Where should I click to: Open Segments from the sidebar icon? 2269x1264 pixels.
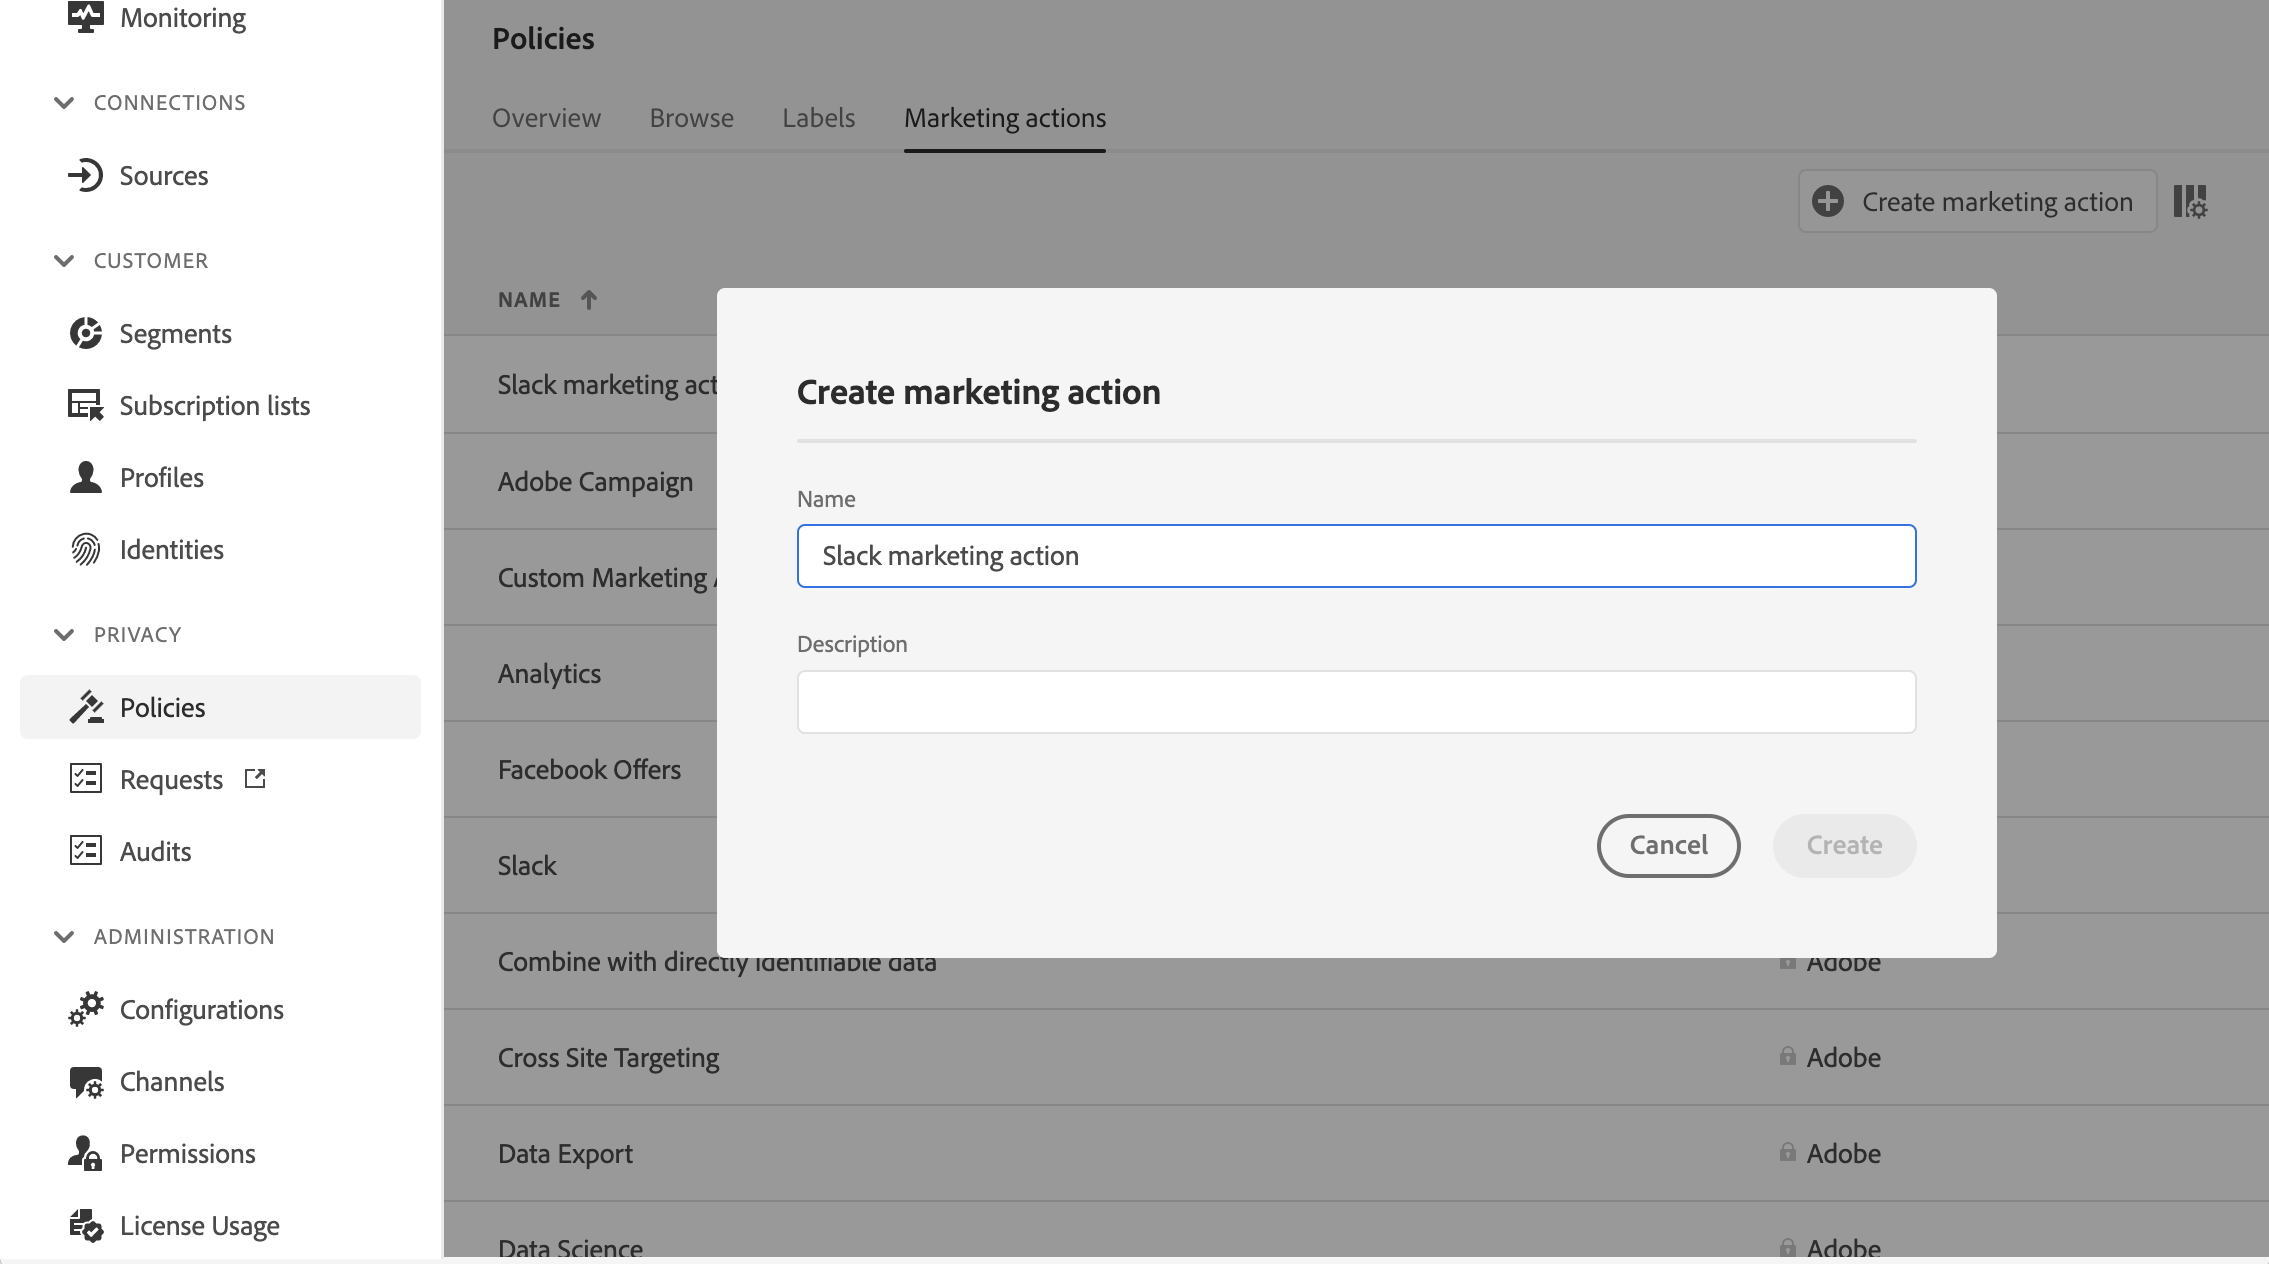(86, 333)
